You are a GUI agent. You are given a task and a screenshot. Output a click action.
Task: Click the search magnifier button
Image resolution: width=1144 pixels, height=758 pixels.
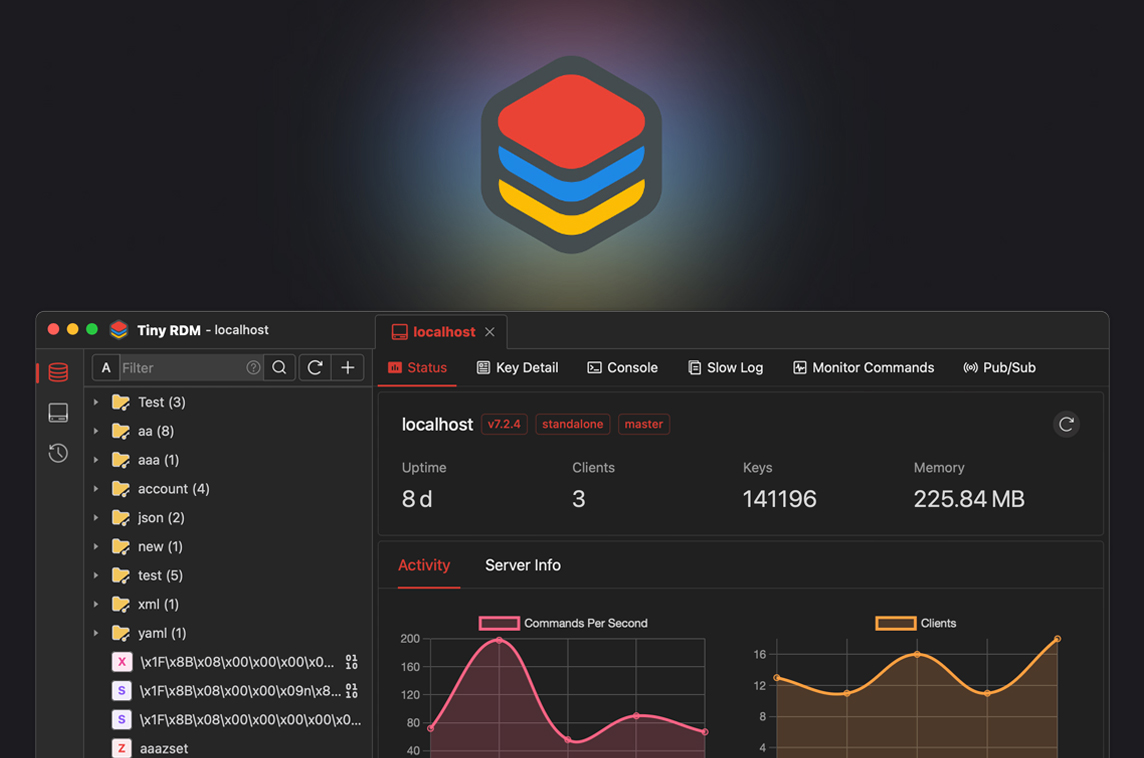(x=279, y=368)
